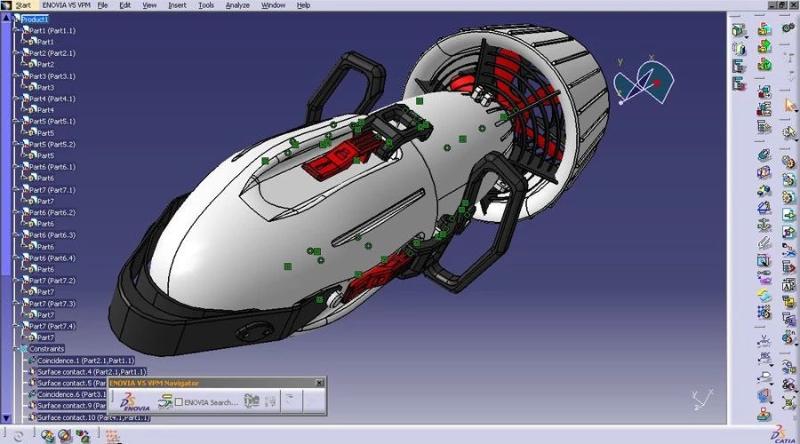Open the Help menu
800x444 pixels.
303,5
